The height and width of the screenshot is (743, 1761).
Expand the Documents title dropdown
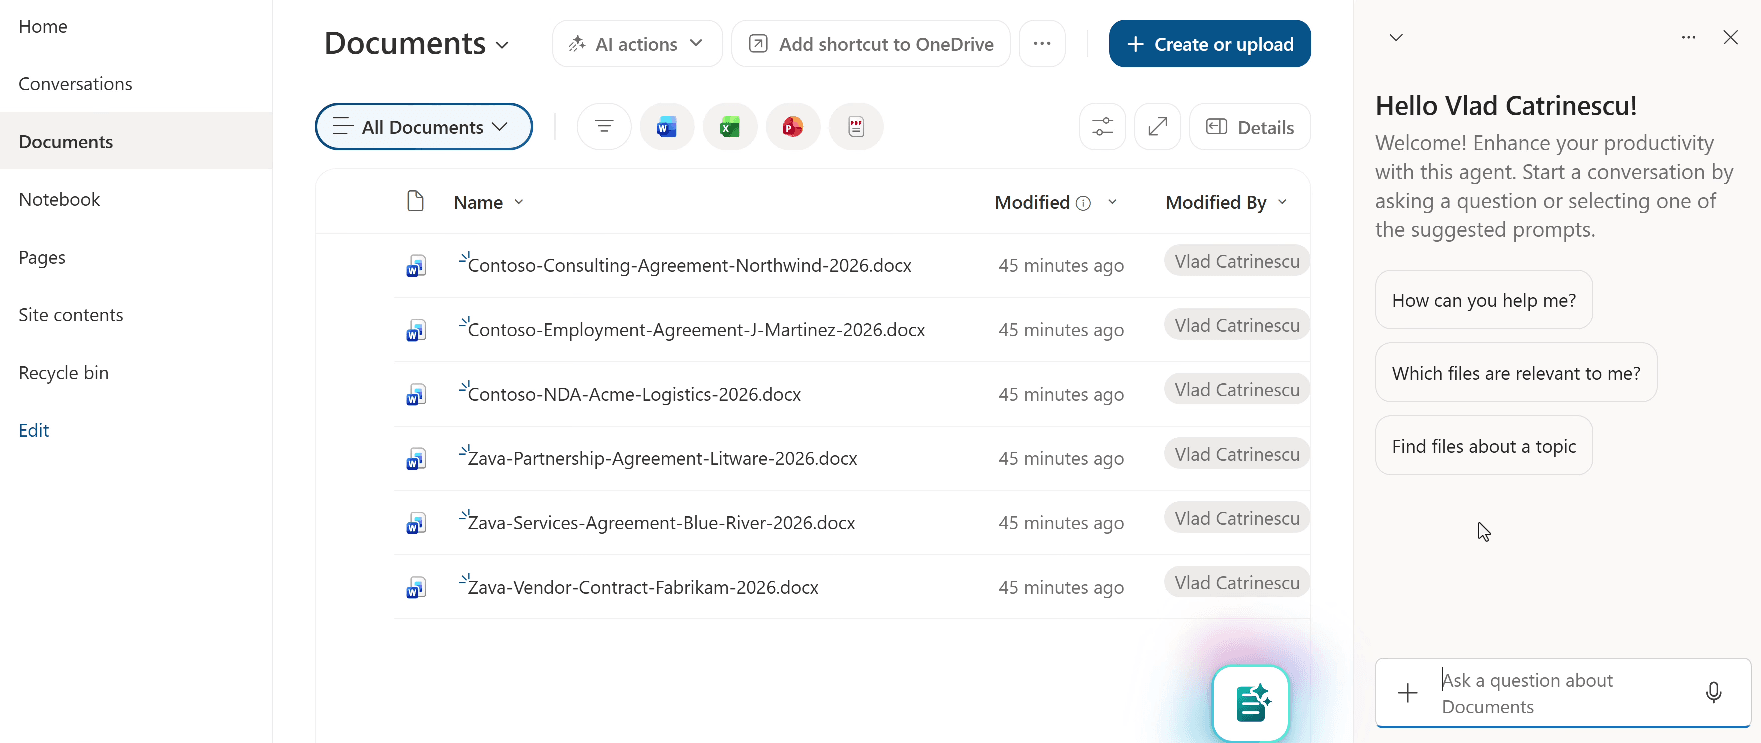click(502, 45)
